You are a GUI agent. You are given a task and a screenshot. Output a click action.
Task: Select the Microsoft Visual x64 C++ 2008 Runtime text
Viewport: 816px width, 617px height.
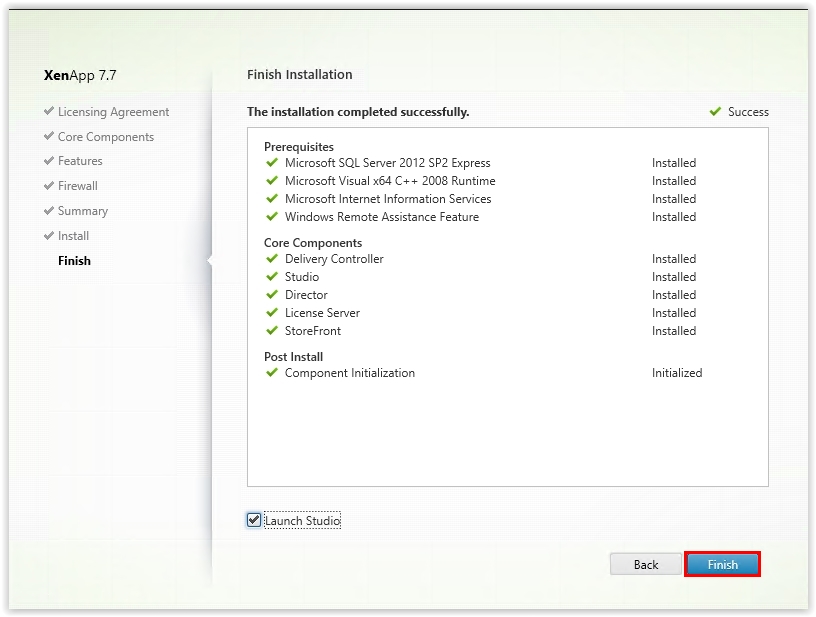pos(390,181)
